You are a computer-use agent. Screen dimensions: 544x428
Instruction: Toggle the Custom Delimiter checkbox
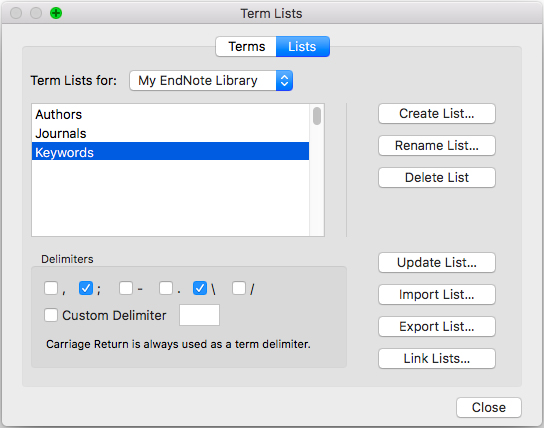(51, 315)
